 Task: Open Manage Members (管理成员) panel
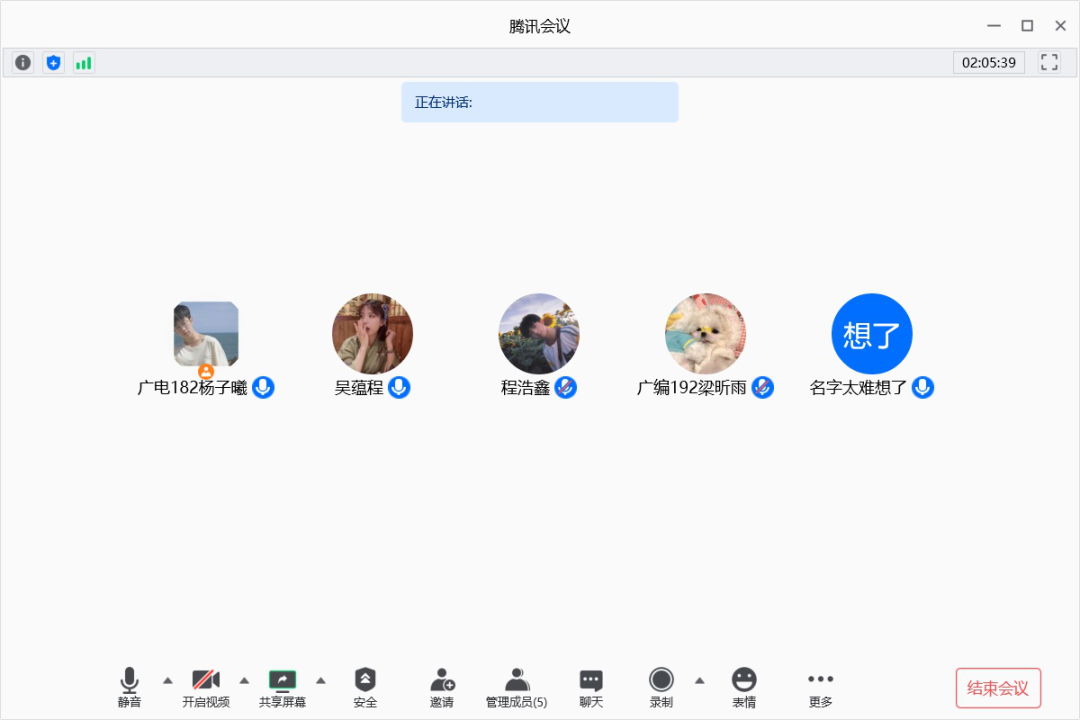click(516, 687)
